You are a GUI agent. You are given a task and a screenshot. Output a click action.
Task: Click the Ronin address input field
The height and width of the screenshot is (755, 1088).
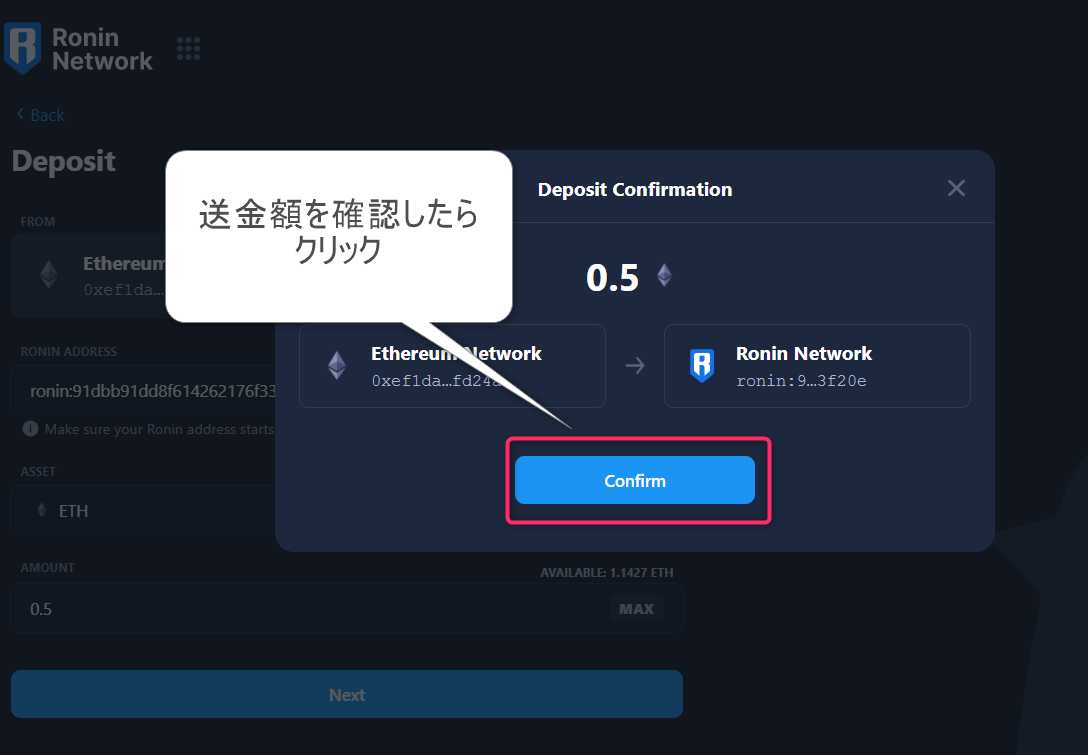click(x=144, y=391)
